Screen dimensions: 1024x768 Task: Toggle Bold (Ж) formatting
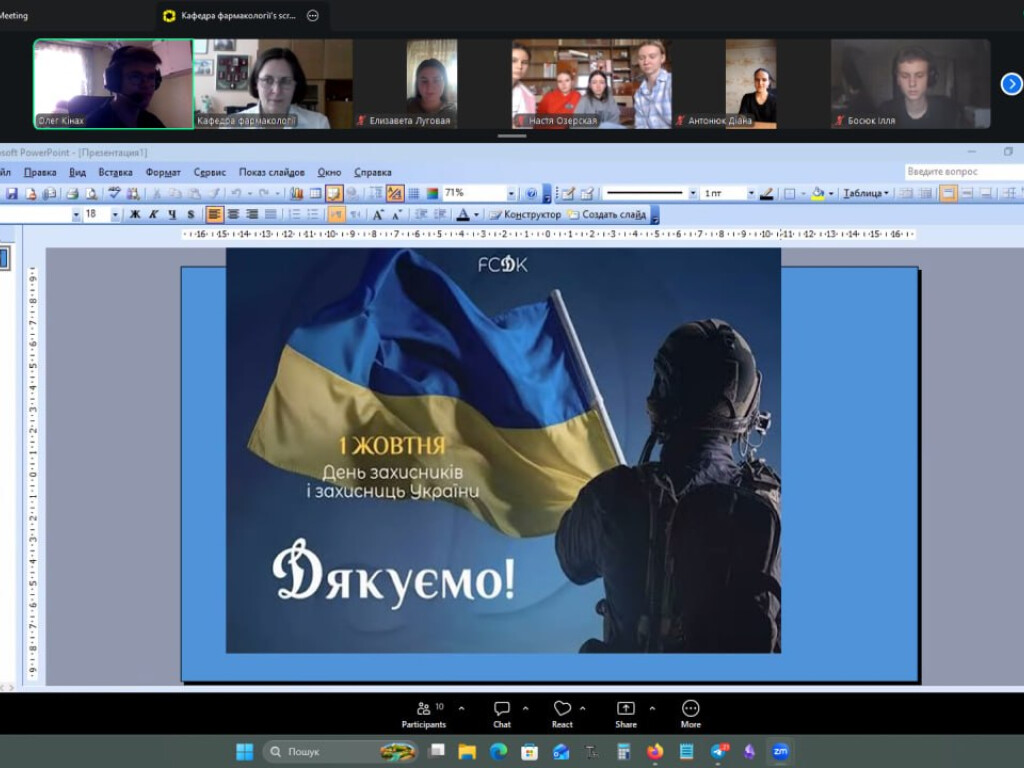pyautogui.click(x=135, y=215)
